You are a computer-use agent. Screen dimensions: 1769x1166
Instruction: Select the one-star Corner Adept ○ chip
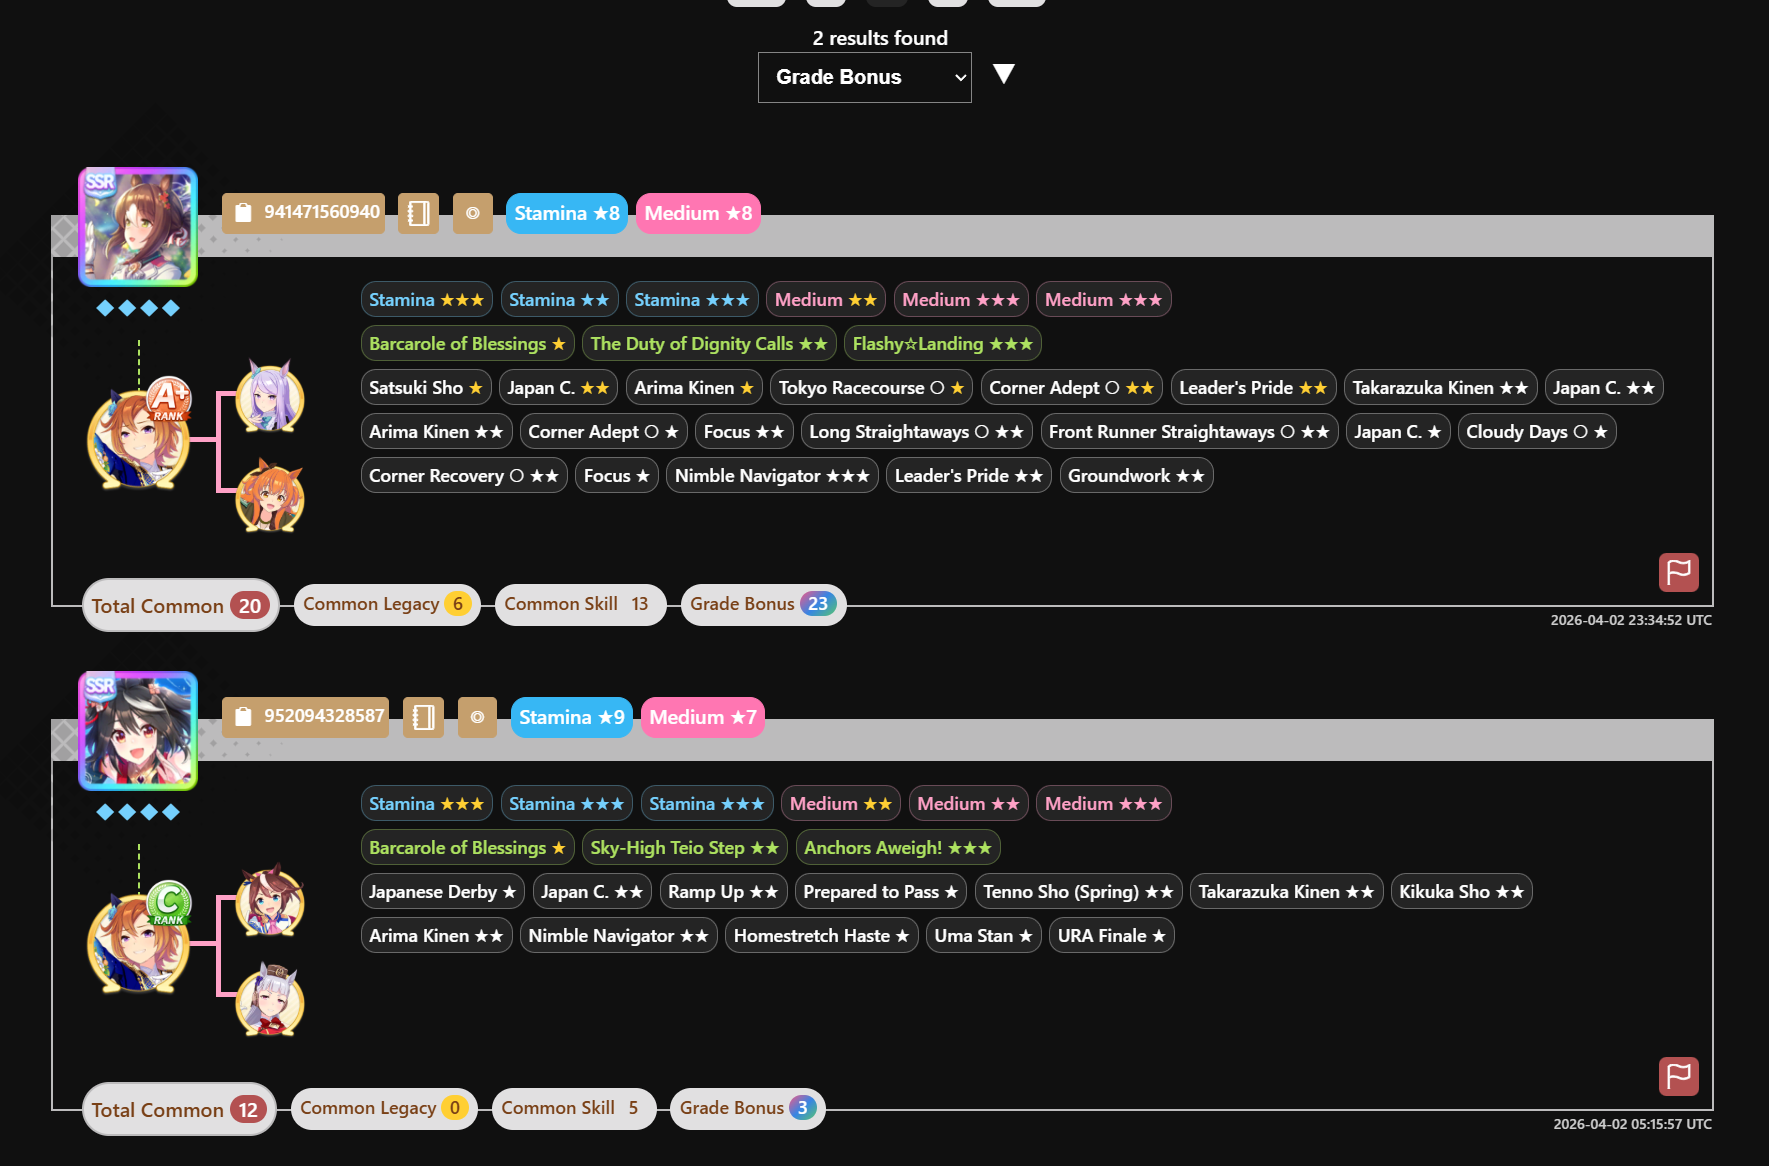point(604,432)
